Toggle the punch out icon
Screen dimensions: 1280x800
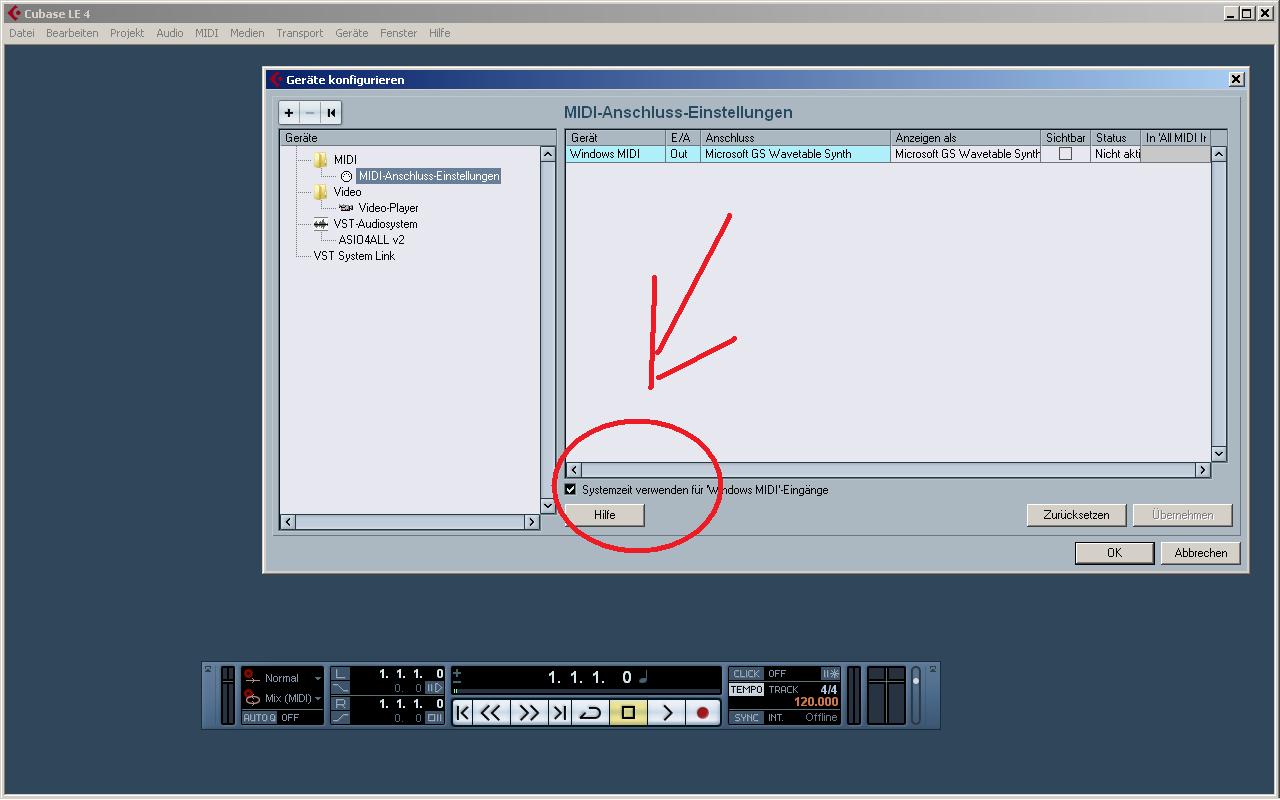[x=340, y=717]
